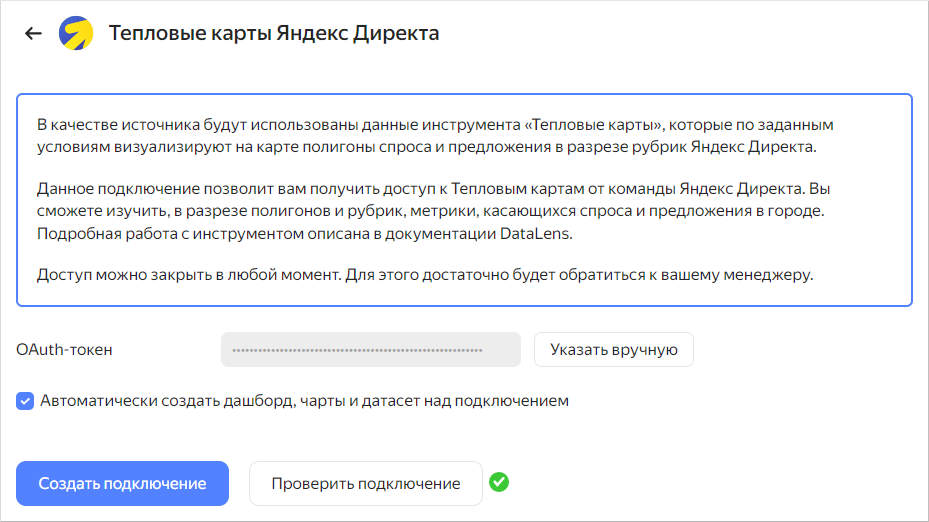Focus the masked OAuth-токен input field
The width and height of the screenshot is (929, 522).
(370, 350)
